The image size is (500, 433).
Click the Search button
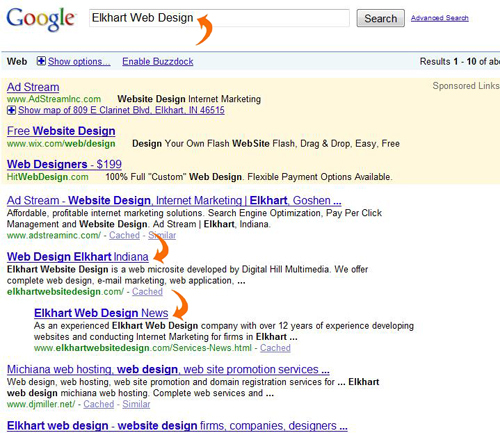(380, 18)
